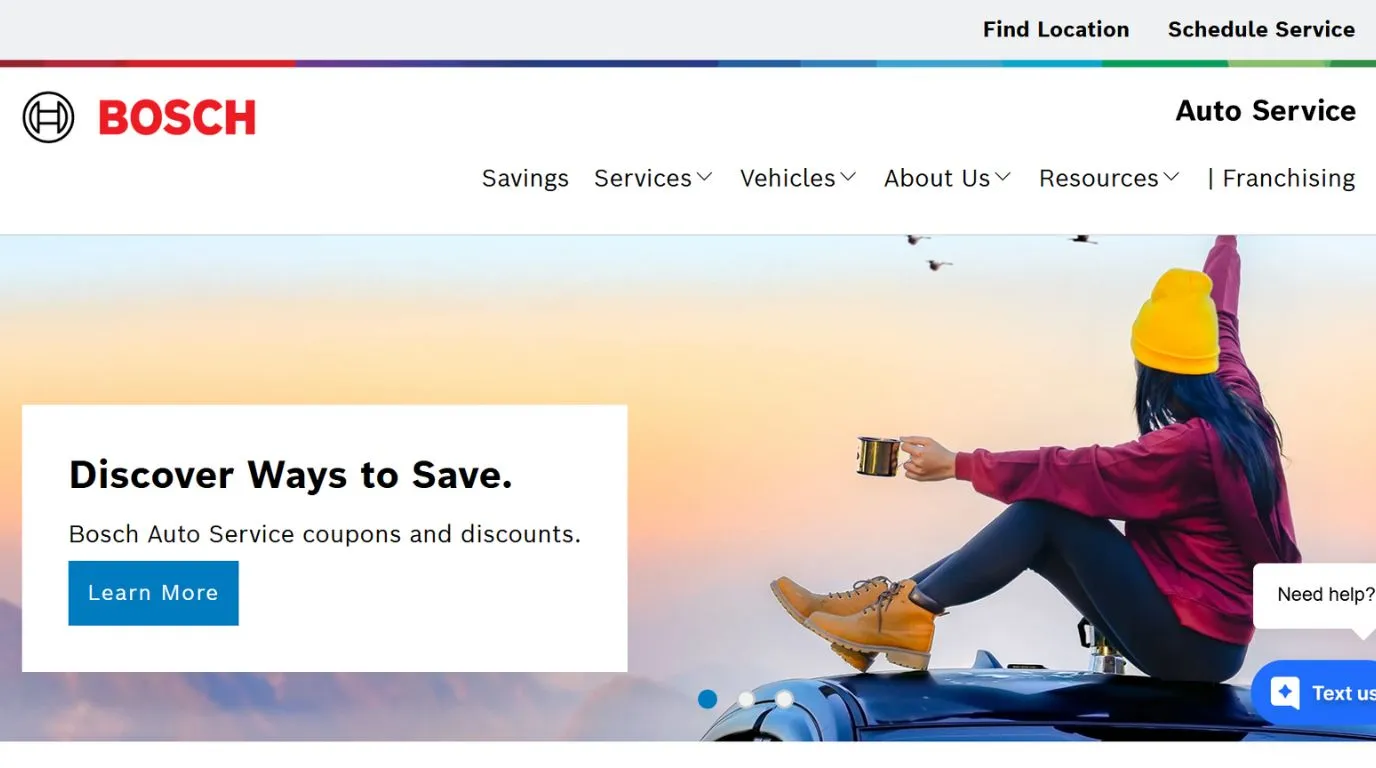The image size is (1376, 768).
Task: Open the Resources dropdown chevron
Action: [1171, 177]
